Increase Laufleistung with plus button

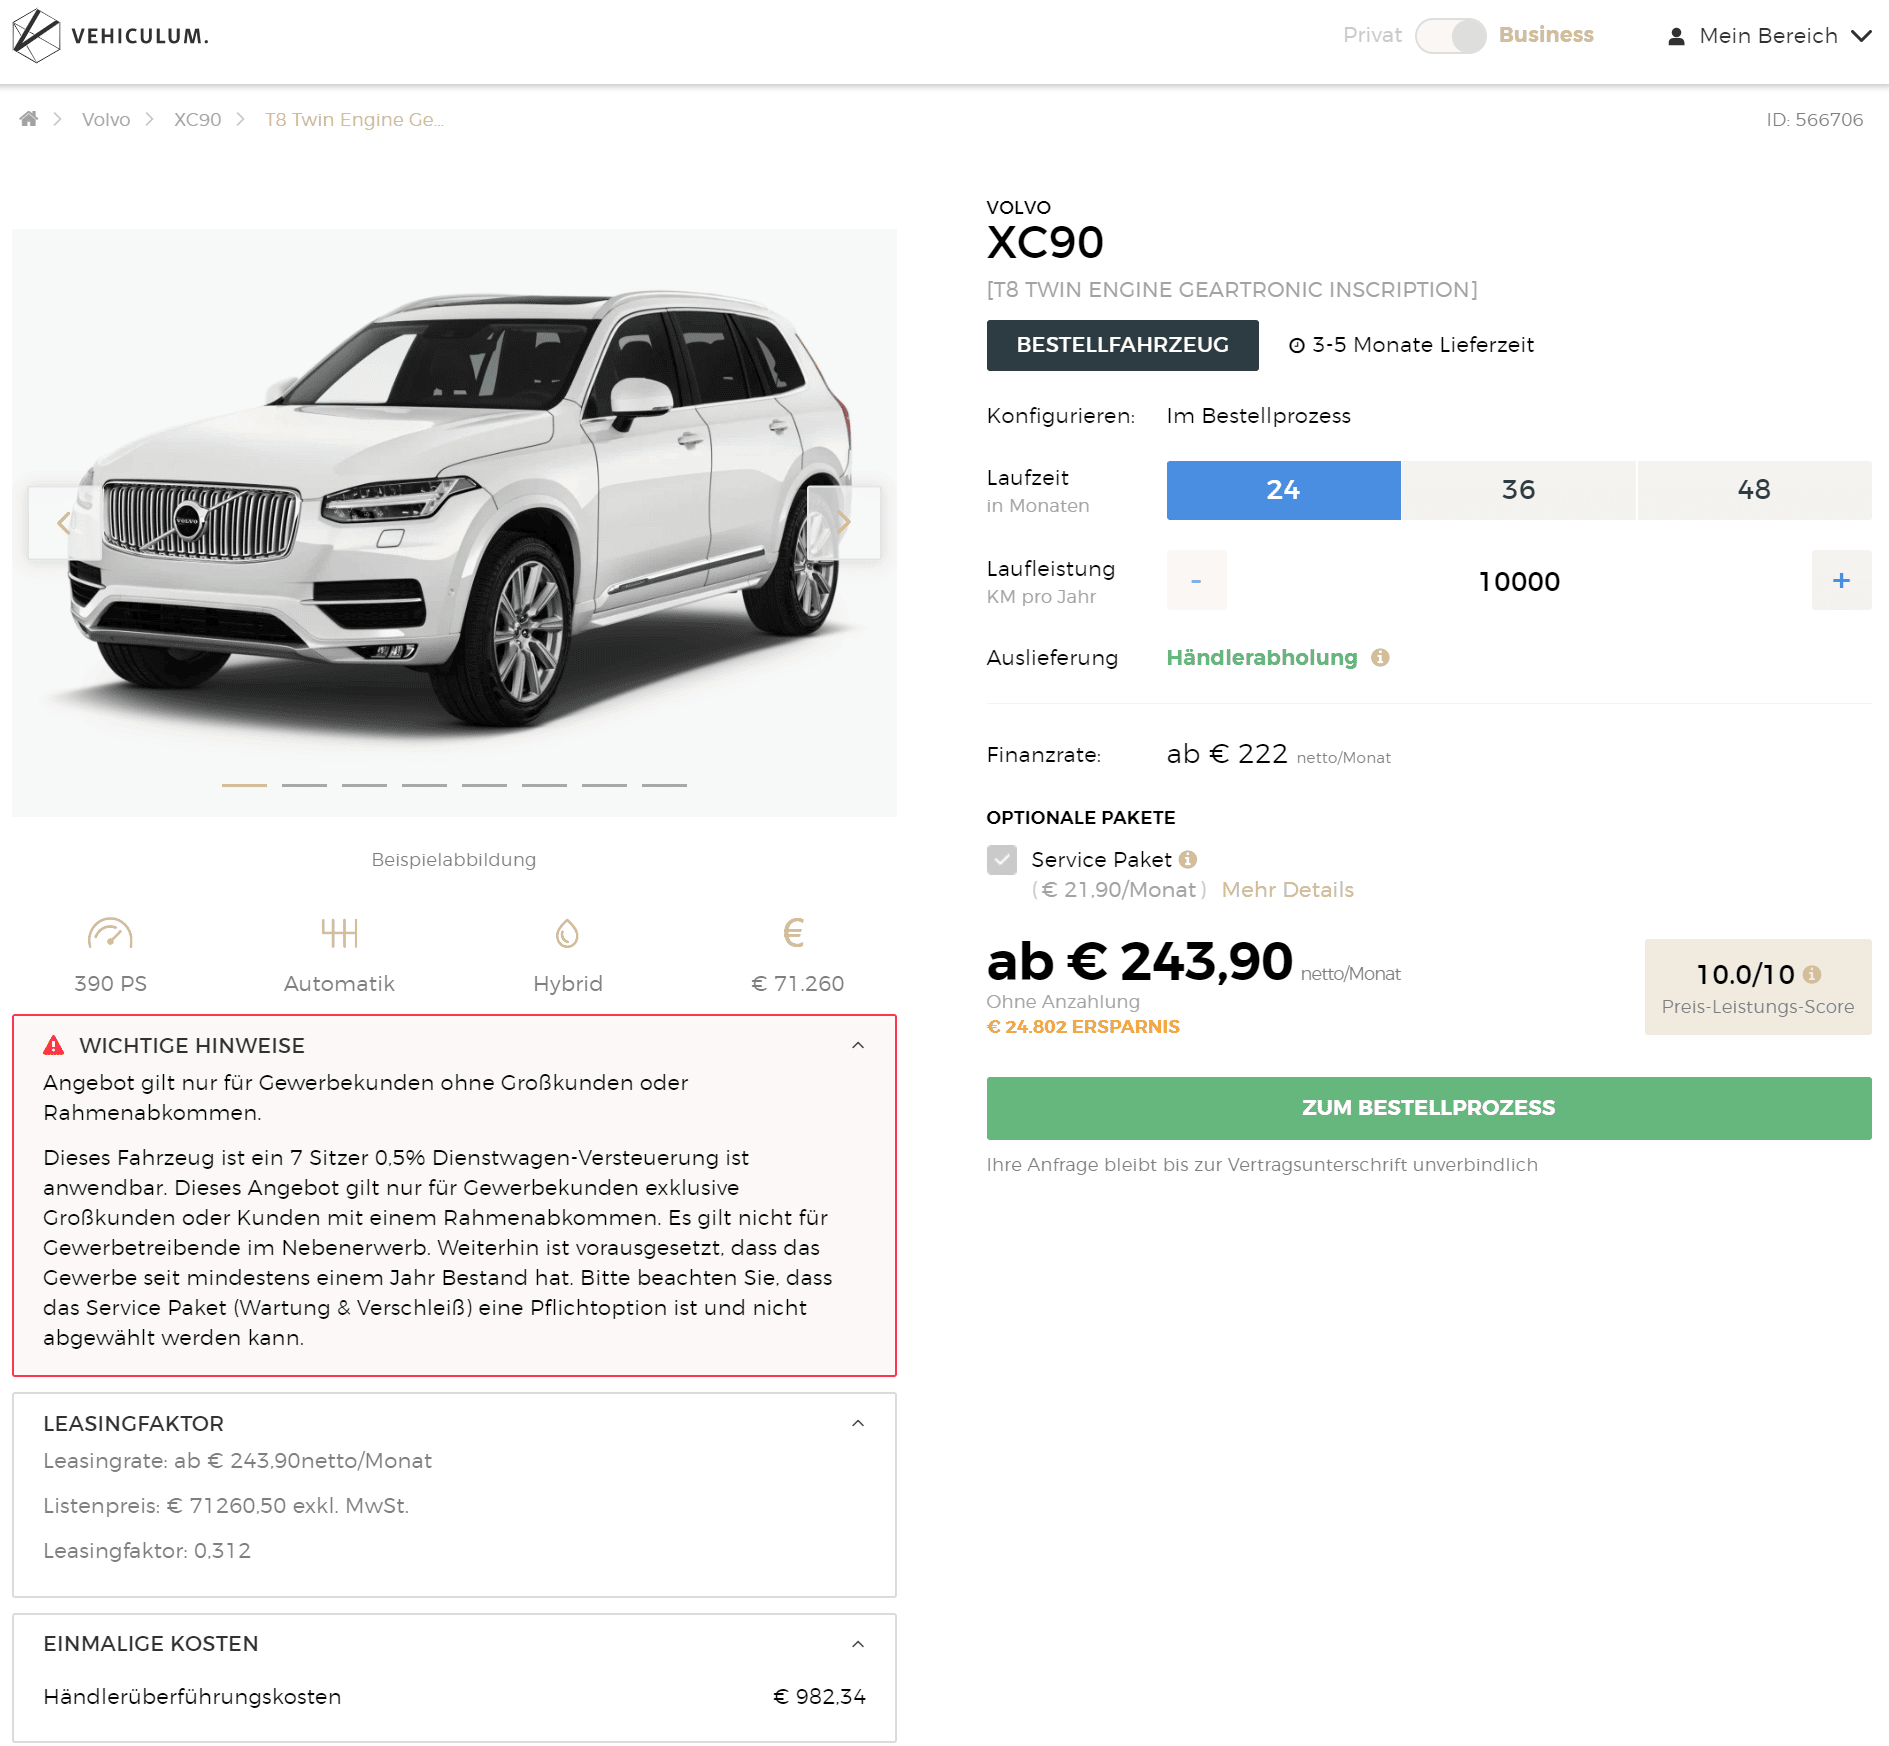pyautogui.click(x=1841, y=580)
